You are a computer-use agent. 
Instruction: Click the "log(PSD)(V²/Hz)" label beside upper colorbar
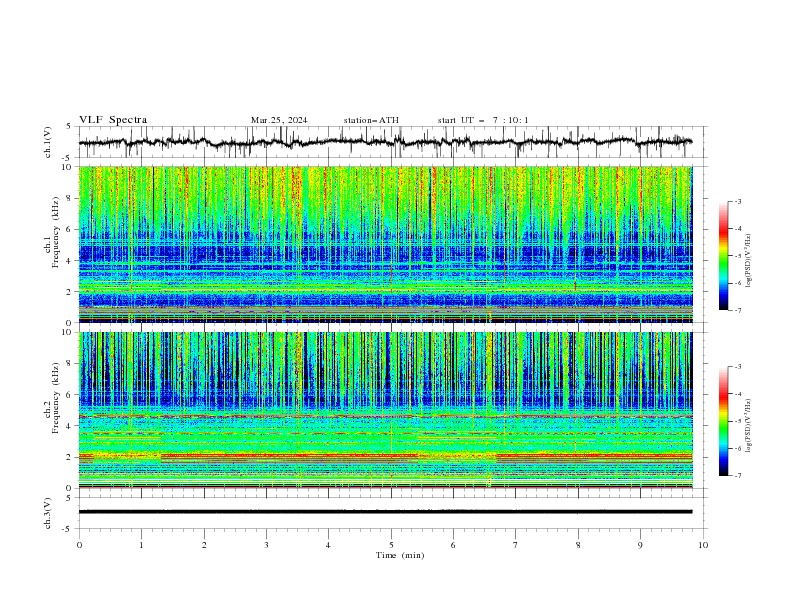[749, 261]
